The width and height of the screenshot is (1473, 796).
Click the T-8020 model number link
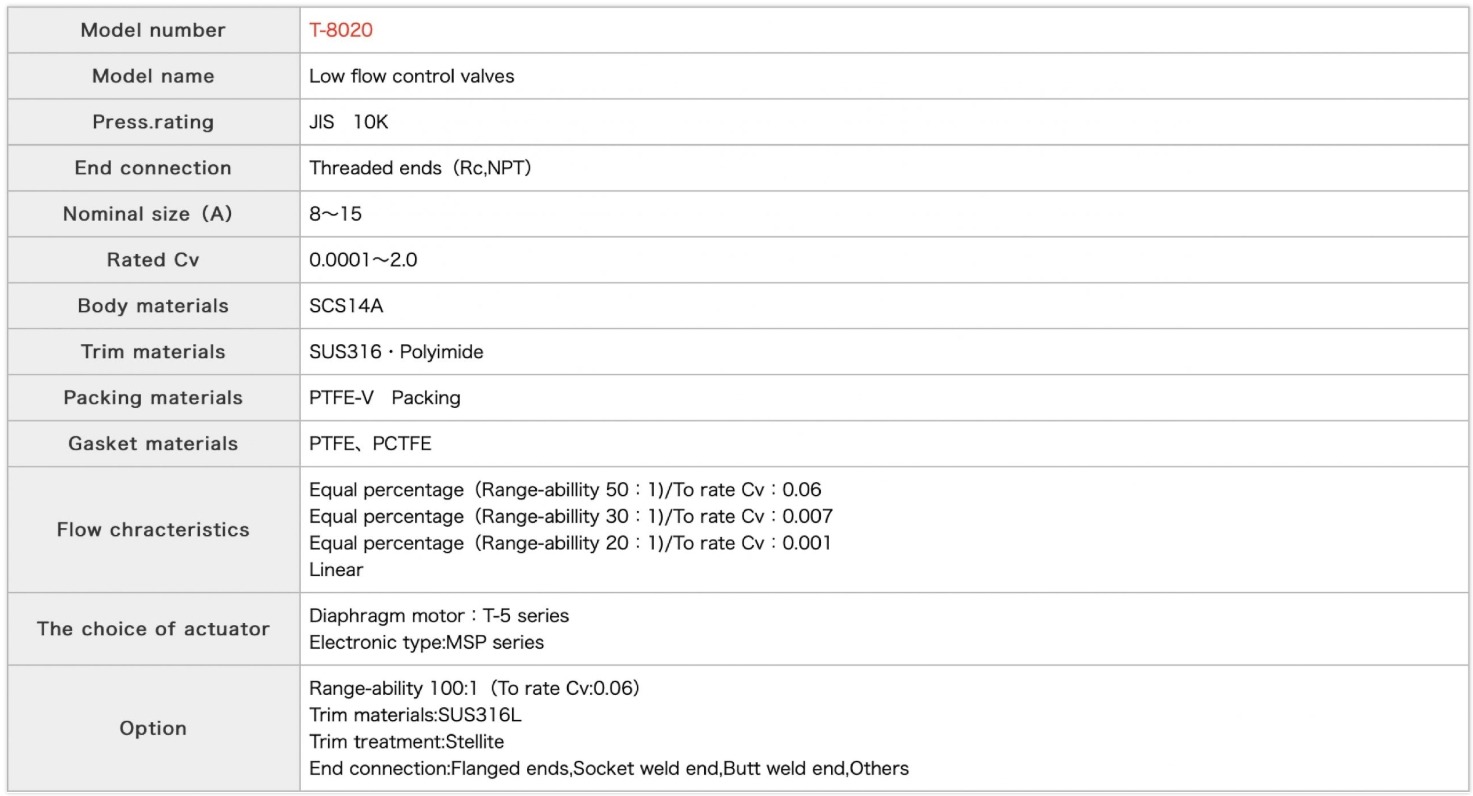click(341, 30)
